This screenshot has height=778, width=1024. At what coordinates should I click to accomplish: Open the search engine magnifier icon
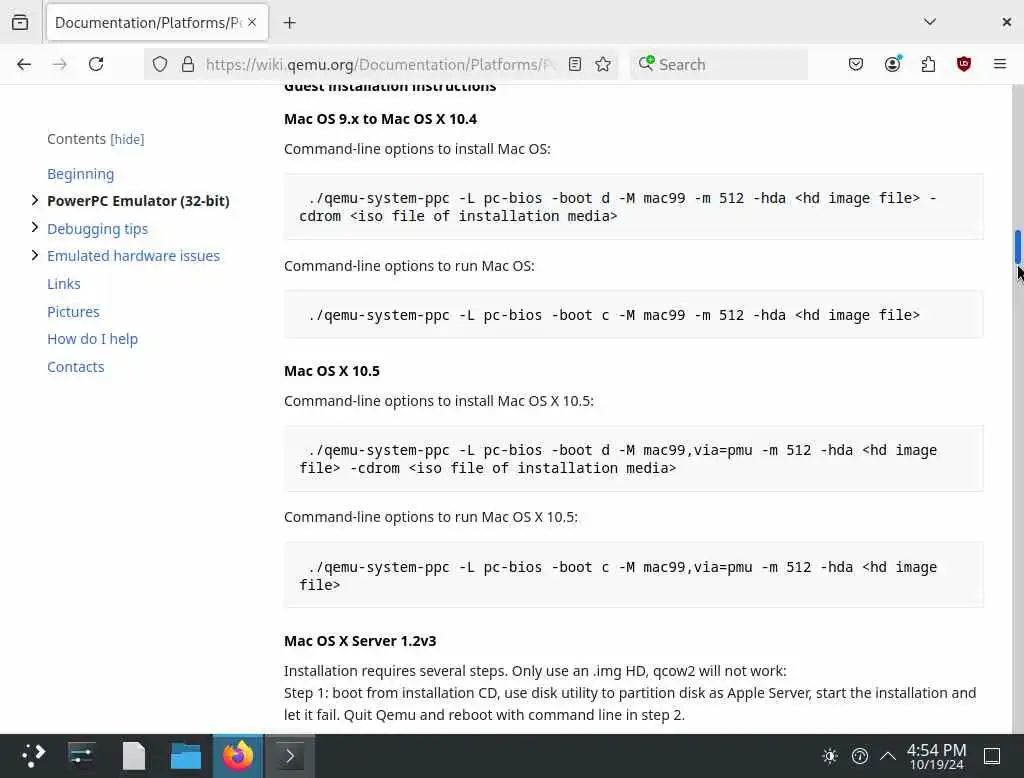coord(646,63)
